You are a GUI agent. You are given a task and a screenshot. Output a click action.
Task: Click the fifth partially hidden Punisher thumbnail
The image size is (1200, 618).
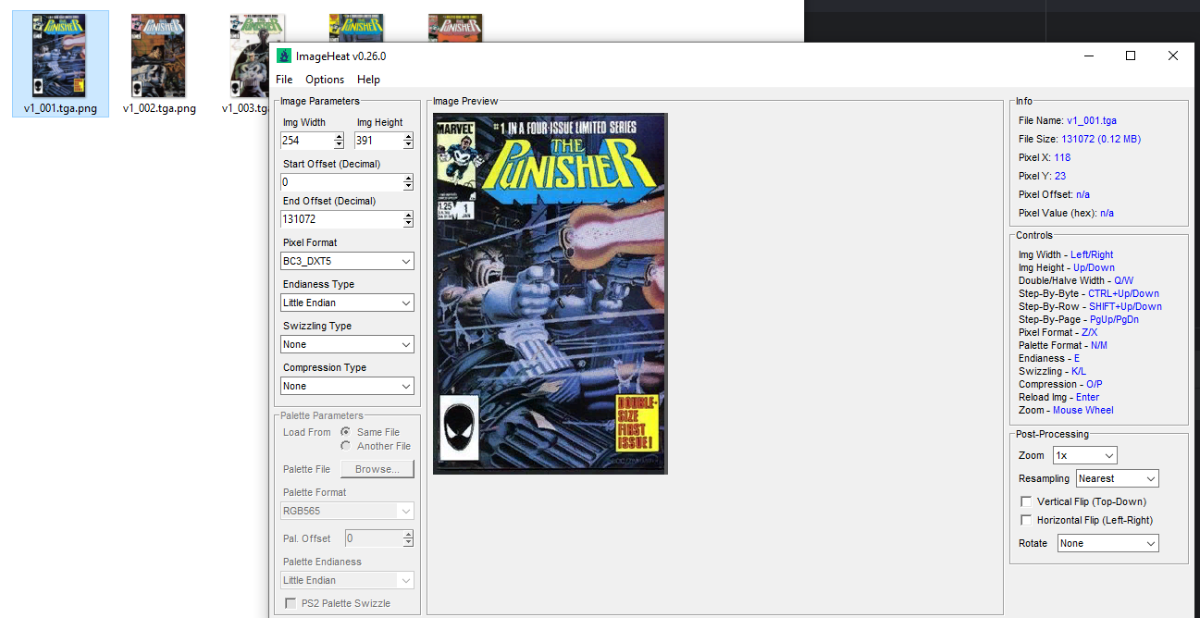[x=456, y=28]
